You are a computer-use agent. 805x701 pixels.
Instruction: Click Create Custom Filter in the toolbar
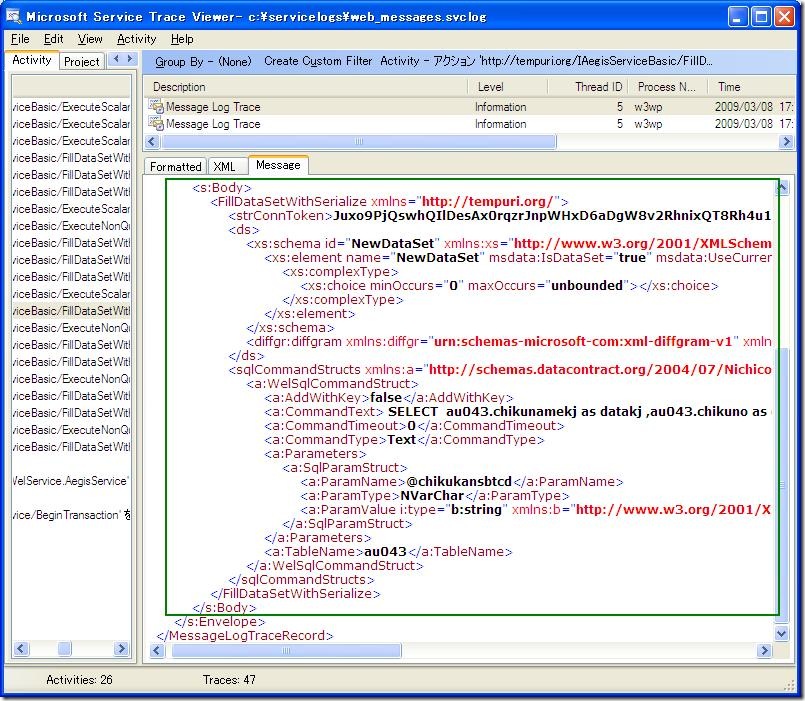point(318,61)
